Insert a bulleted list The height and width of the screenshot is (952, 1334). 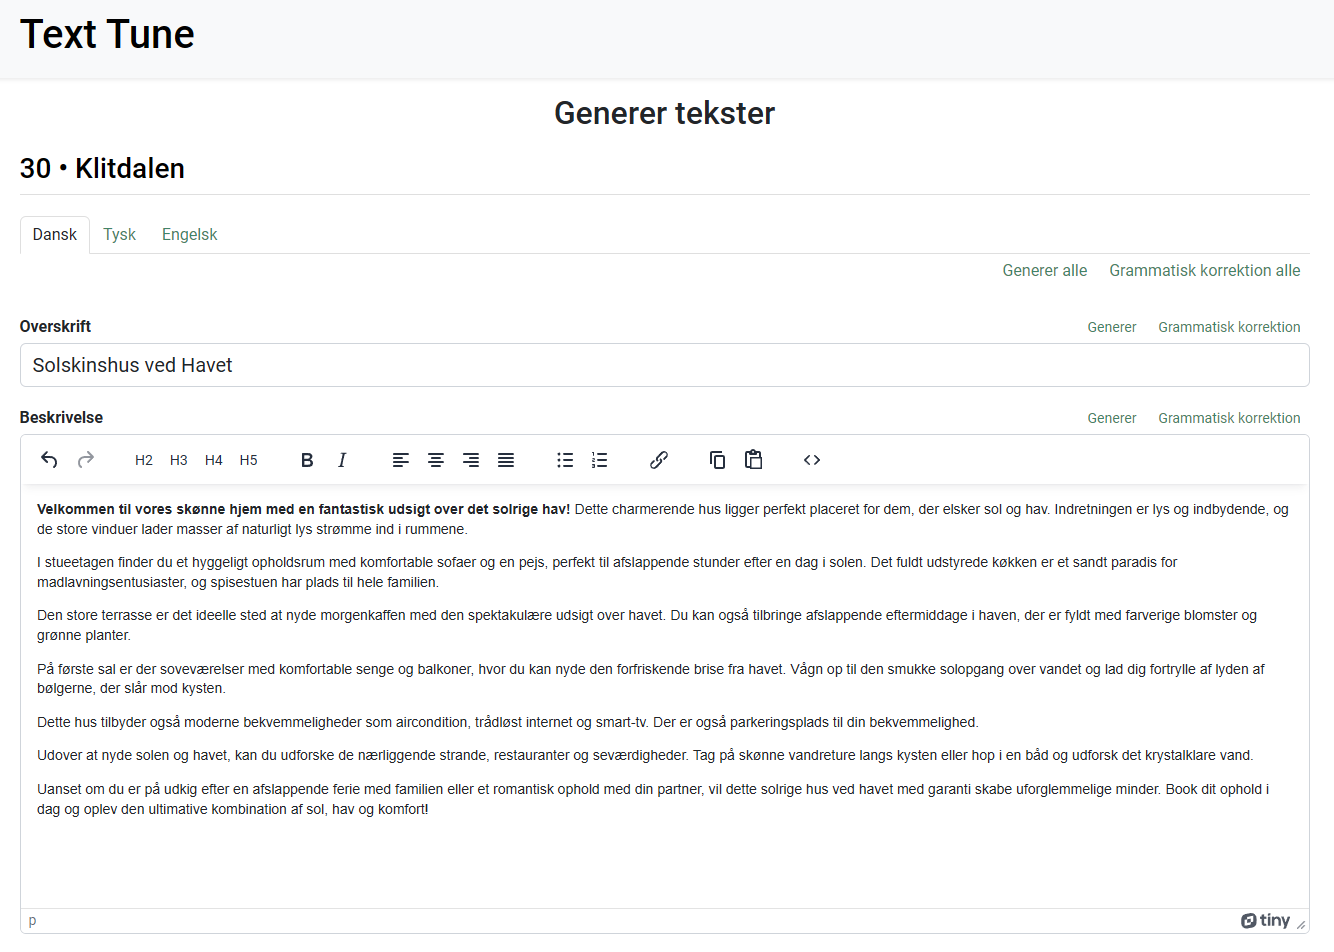pos(565,460)
